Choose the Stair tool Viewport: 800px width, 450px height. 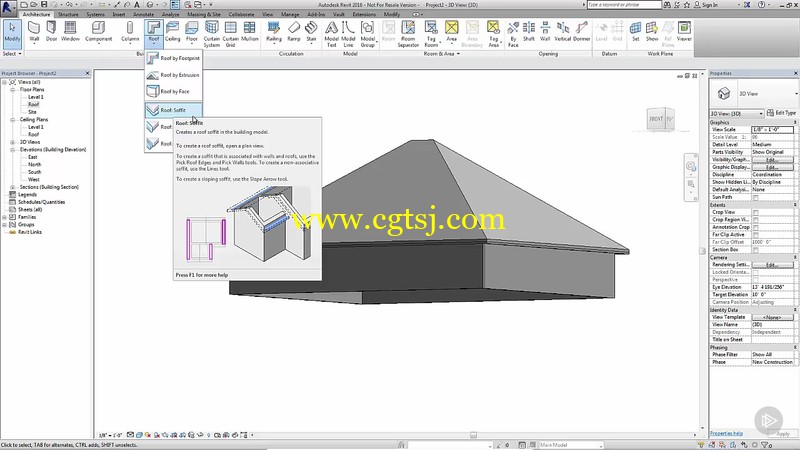[x=311, y=32]
